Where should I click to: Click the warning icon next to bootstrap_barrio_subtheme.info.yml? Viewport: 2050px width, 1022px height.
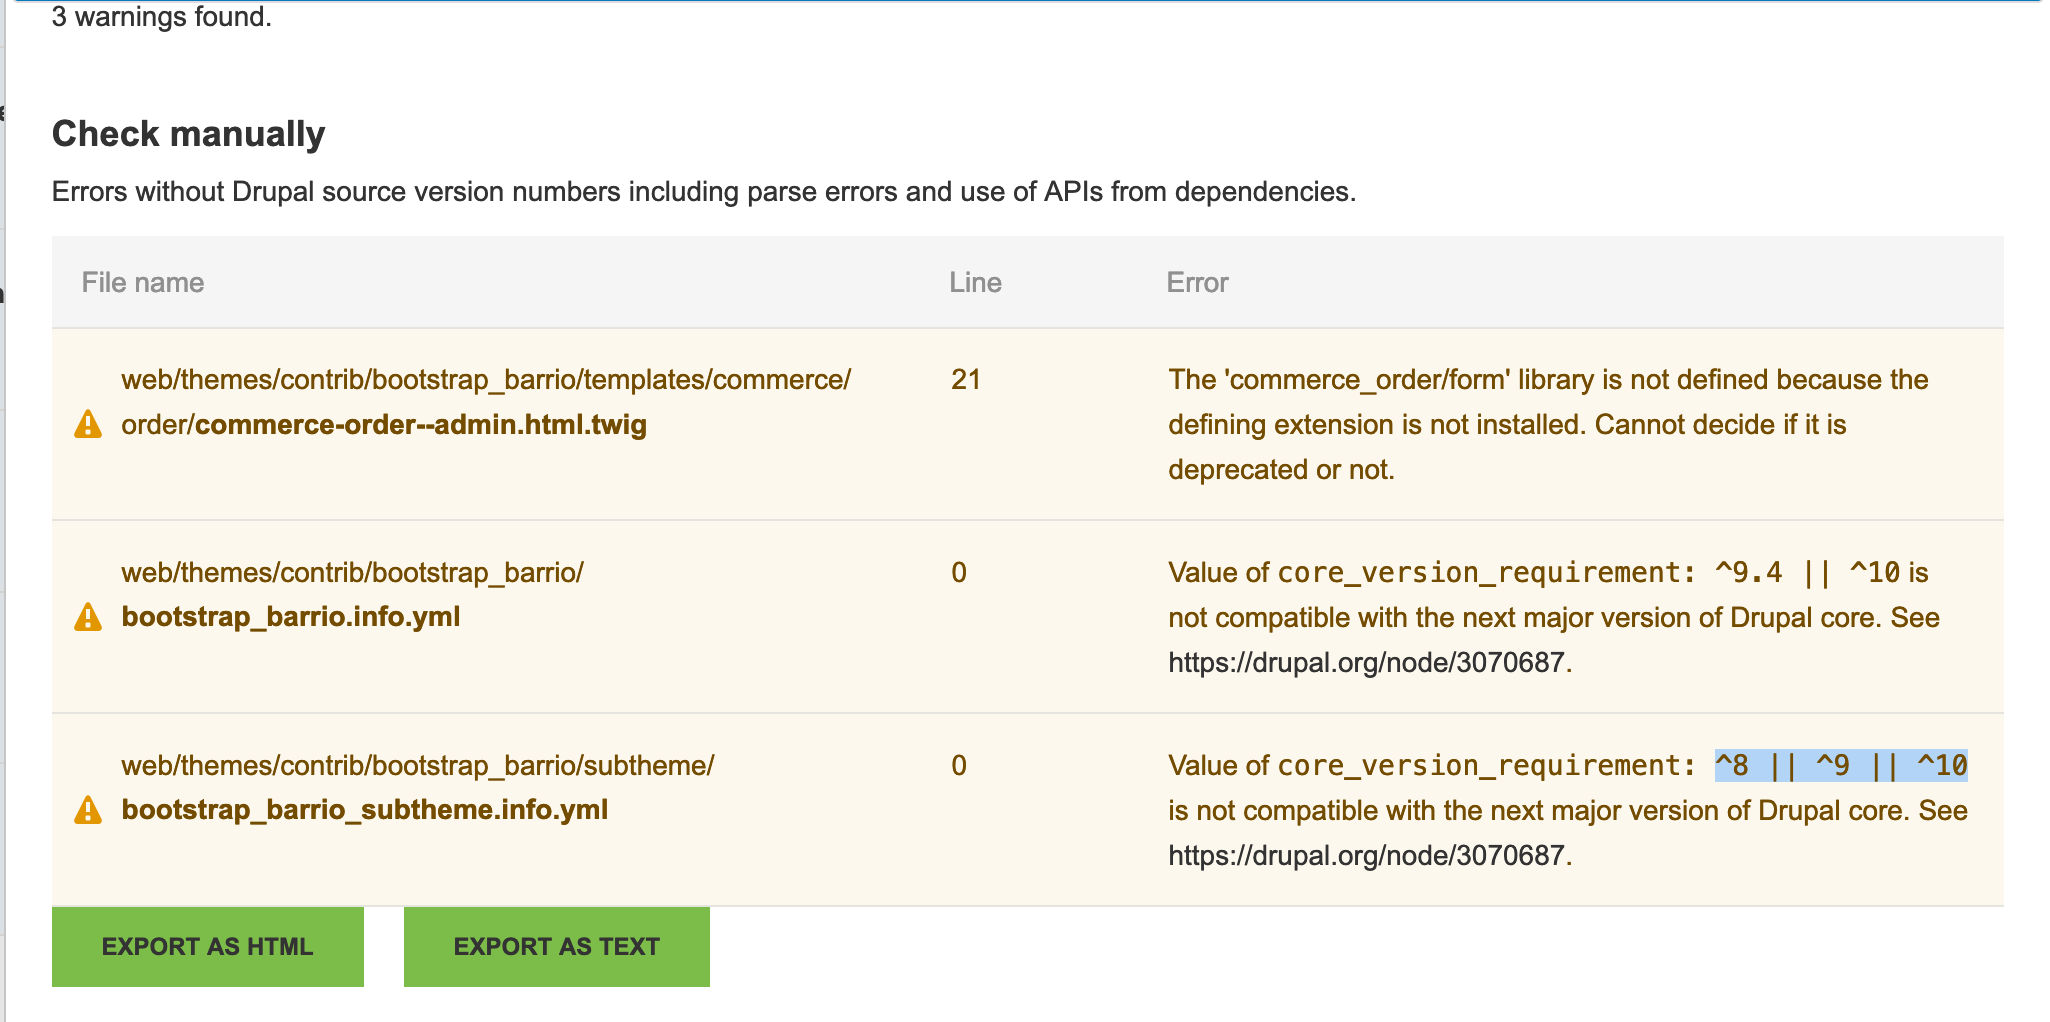86,810
